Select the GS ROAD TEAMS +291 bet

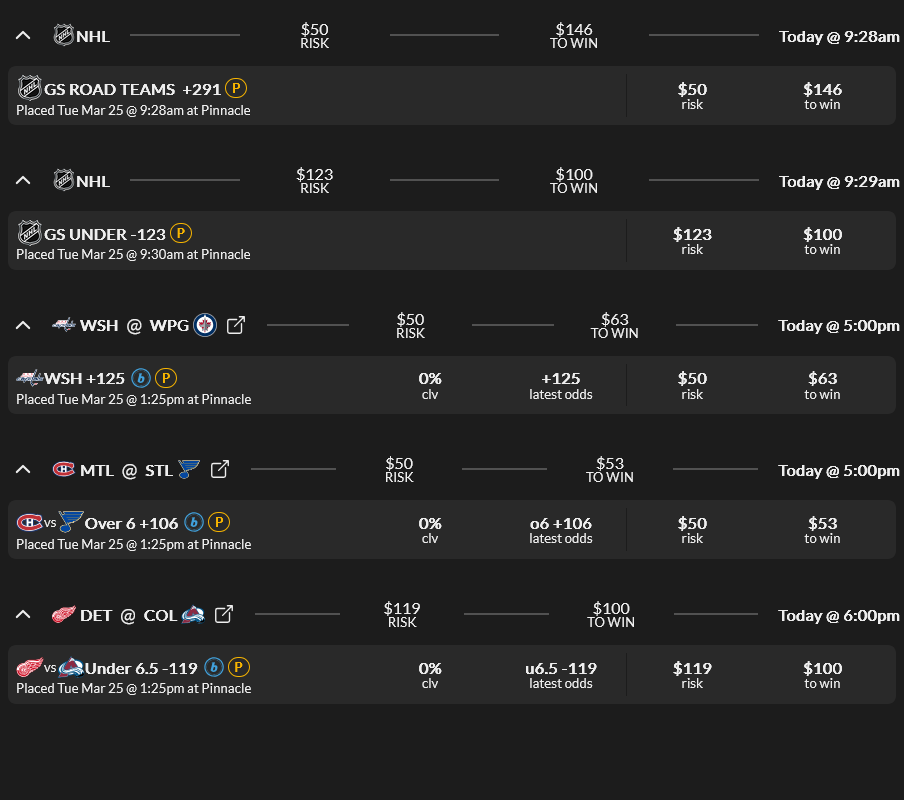point(110,89)
